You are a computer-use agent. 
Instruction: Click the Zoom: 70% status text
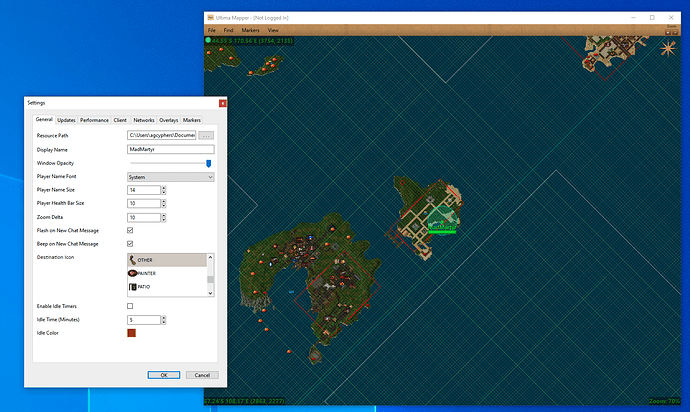click(x=664, y=401)
